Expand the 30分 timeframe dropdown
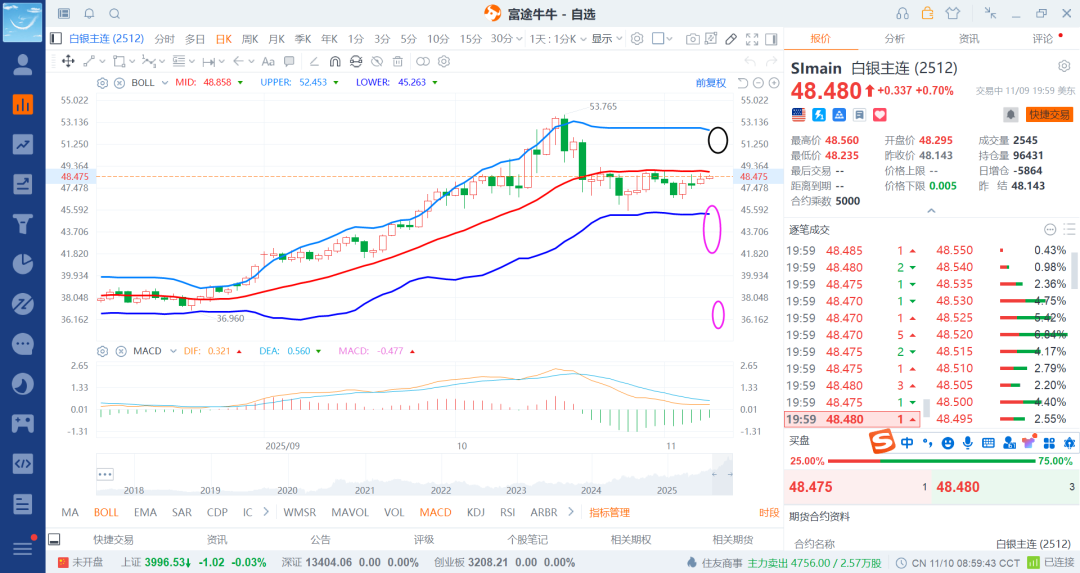The height and width of the screenshot is (573, 1080). point(519,39)
